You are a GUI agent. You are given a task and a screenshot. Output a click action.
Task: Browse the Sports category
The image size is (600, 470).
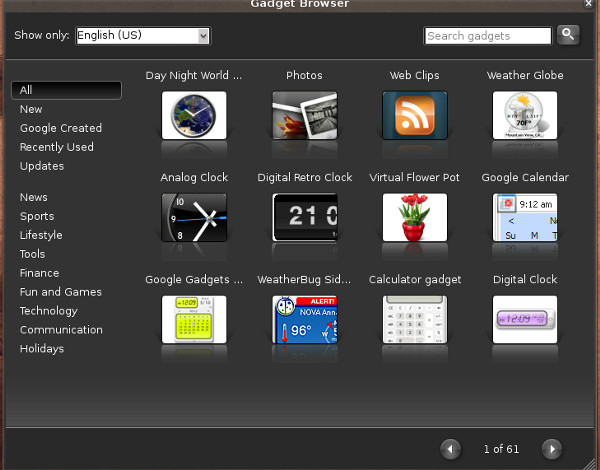point(37,216)
